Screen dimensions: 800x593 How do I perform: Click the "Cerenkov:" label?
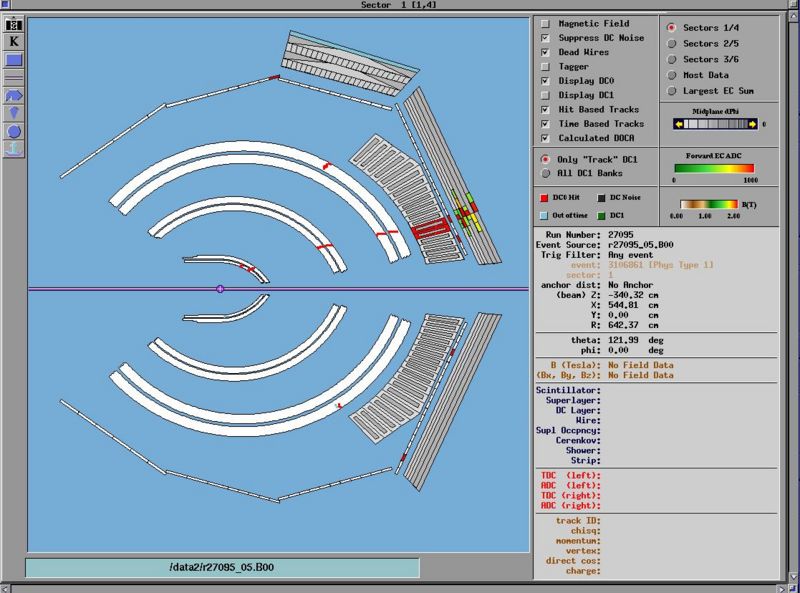[578, 440]
